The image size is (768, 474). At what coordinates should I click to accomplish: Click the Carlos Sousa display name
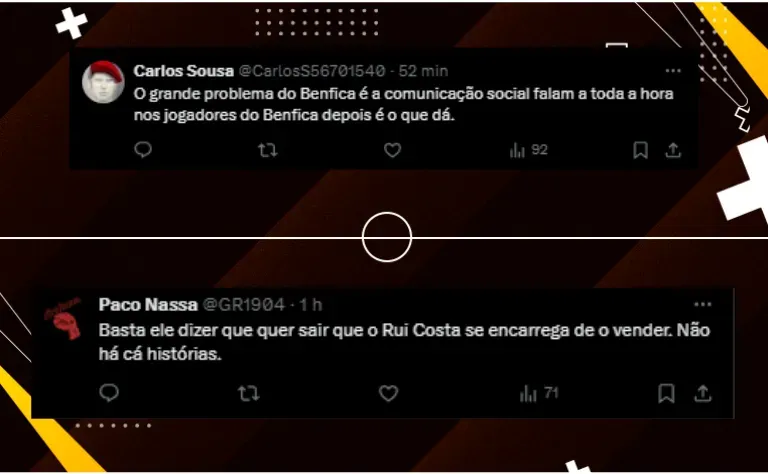(x=184, y=71)
